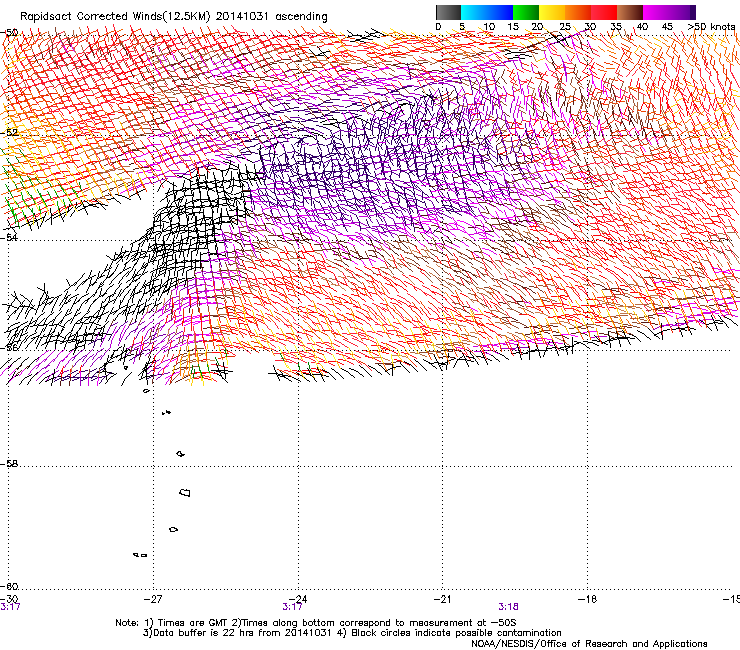Viewport: 740px width, 650px height.
Task: Select the '-60' latitude axis label
Action: tap(9, 586)
